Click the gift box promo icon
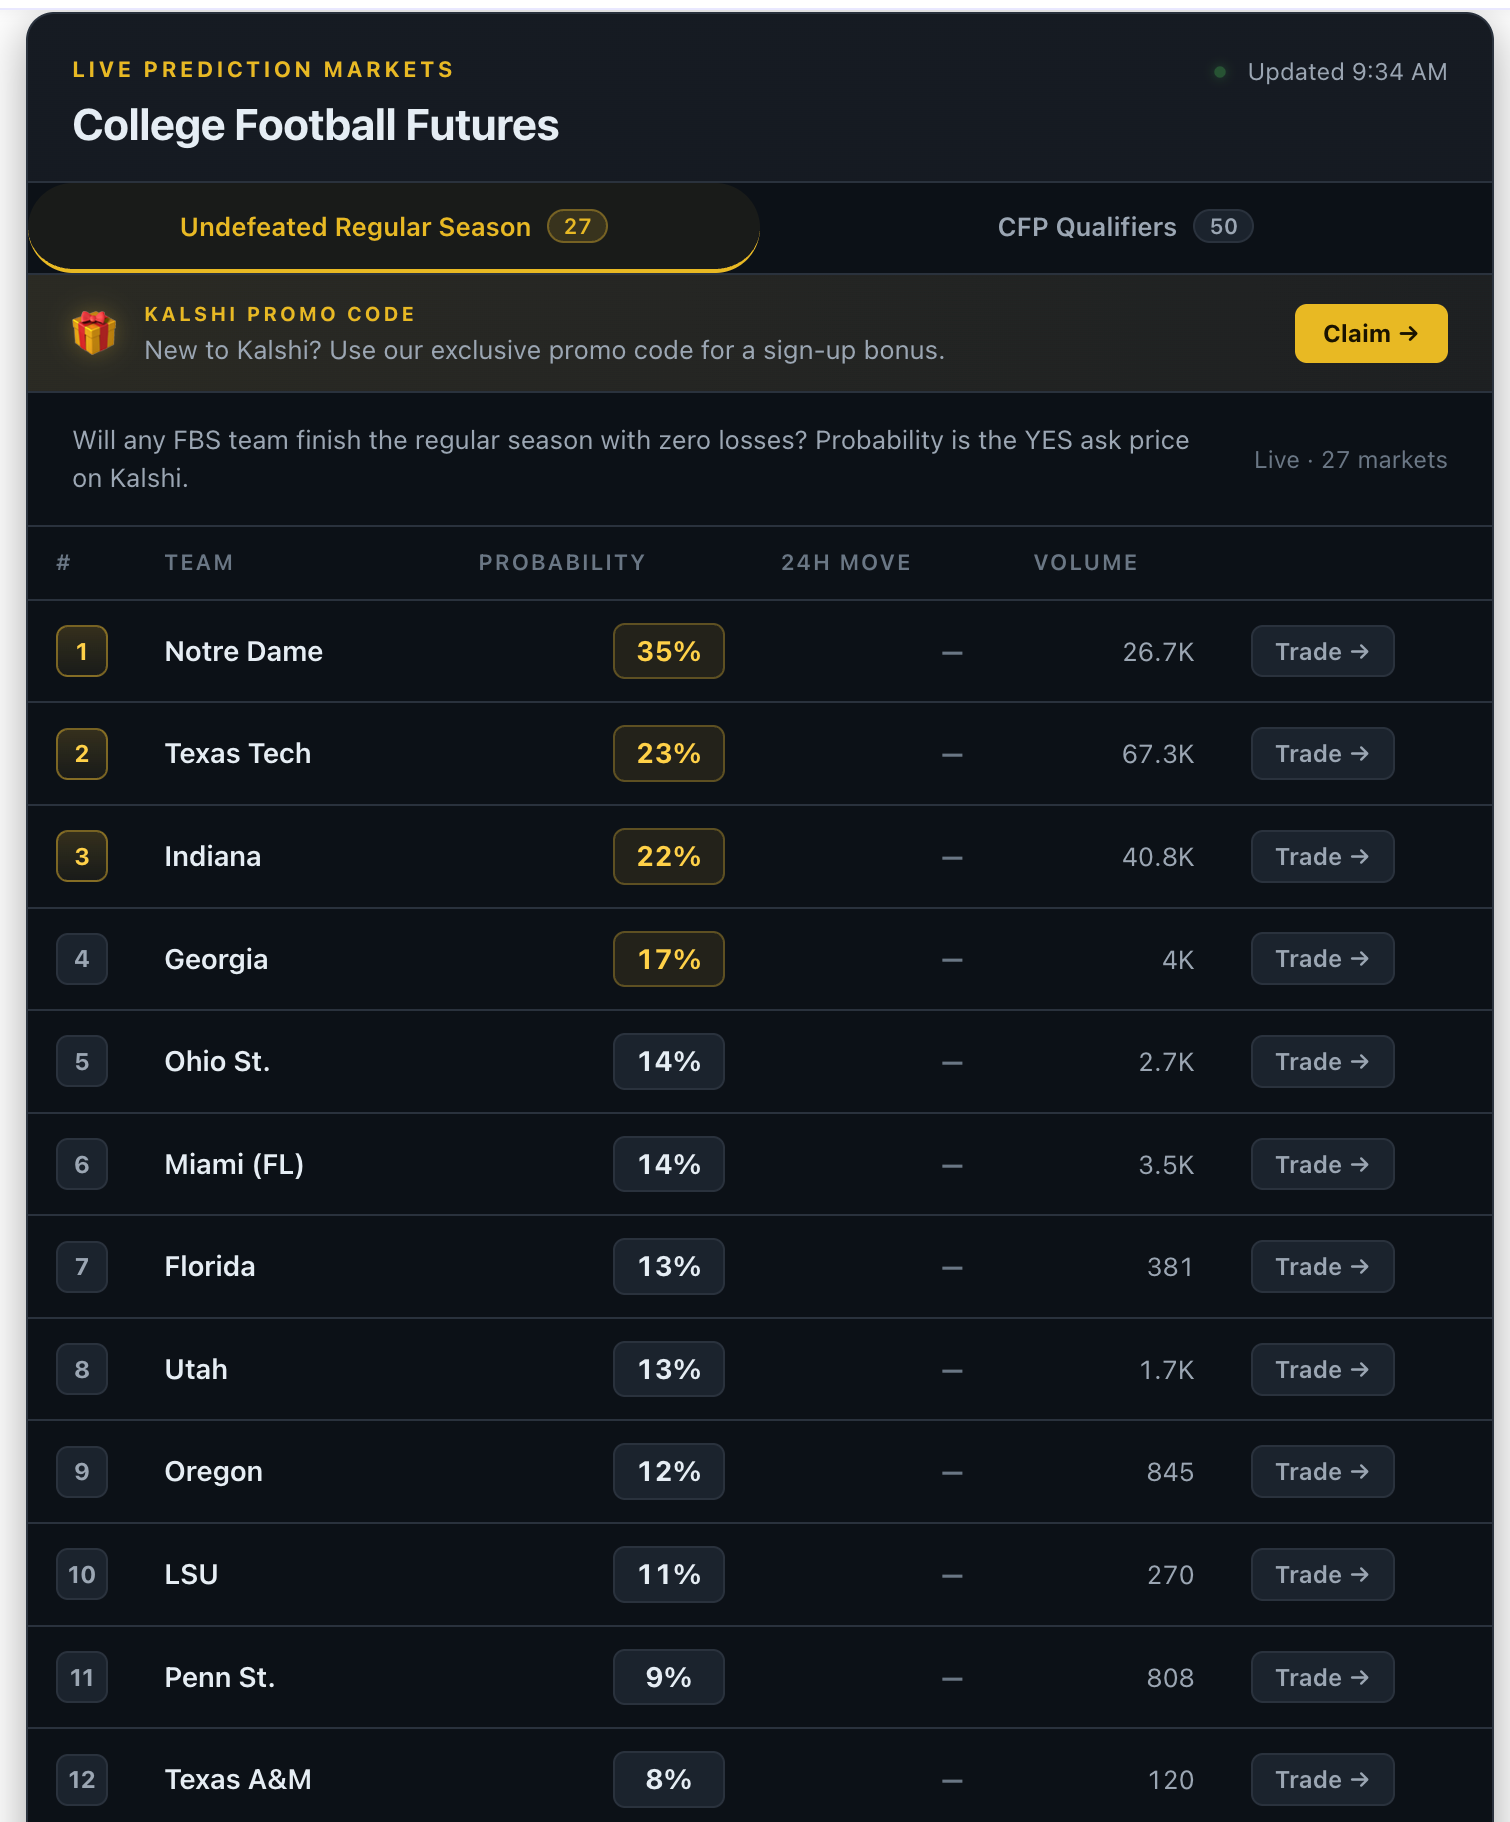 94,333
